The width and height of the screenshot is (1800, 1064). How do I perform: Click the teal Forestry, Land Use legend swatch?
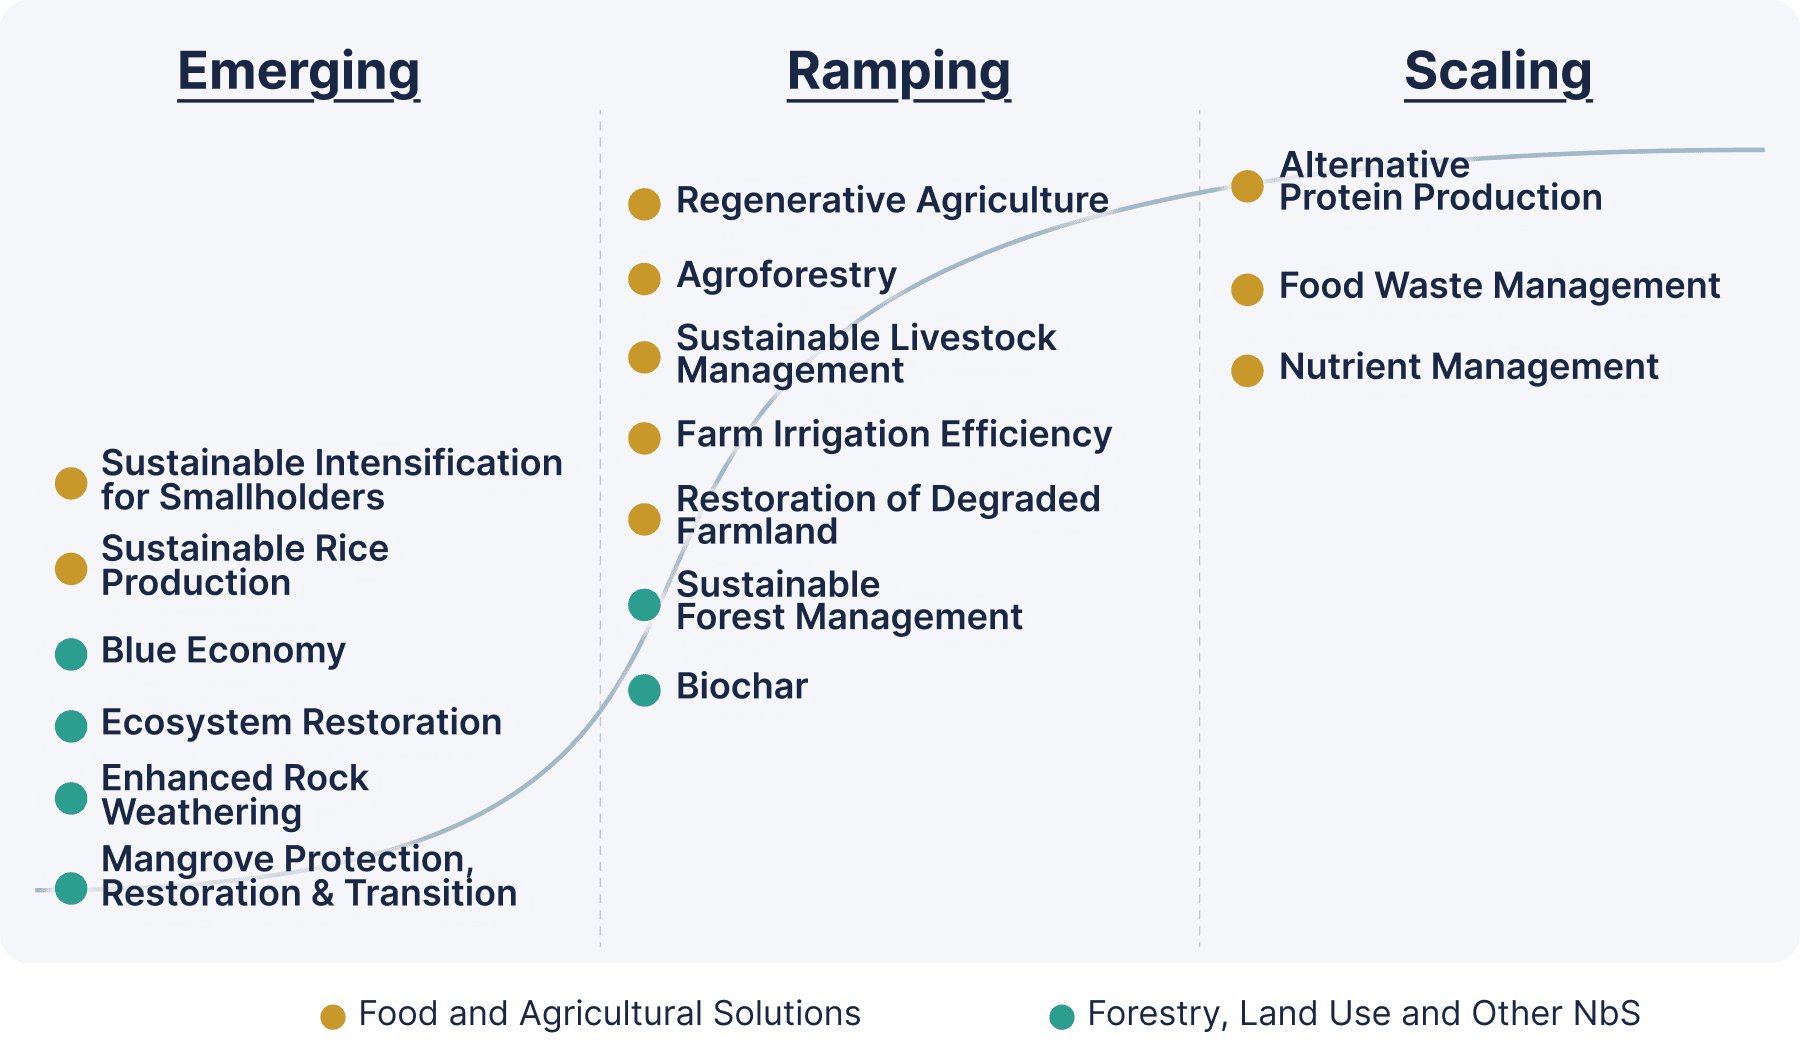click(1062, 1017)
